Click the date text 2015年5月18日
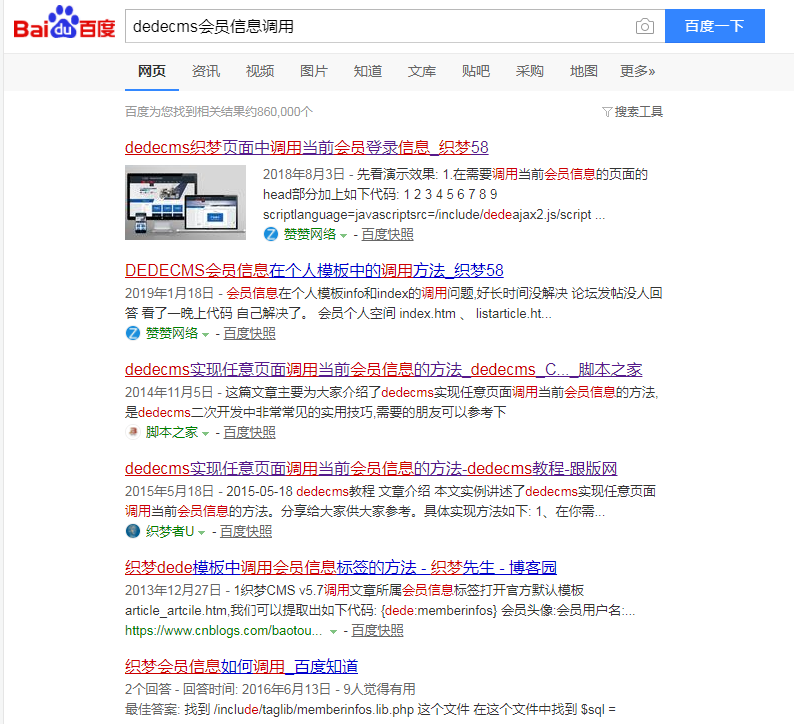794x724 pixels. point(170,491)
